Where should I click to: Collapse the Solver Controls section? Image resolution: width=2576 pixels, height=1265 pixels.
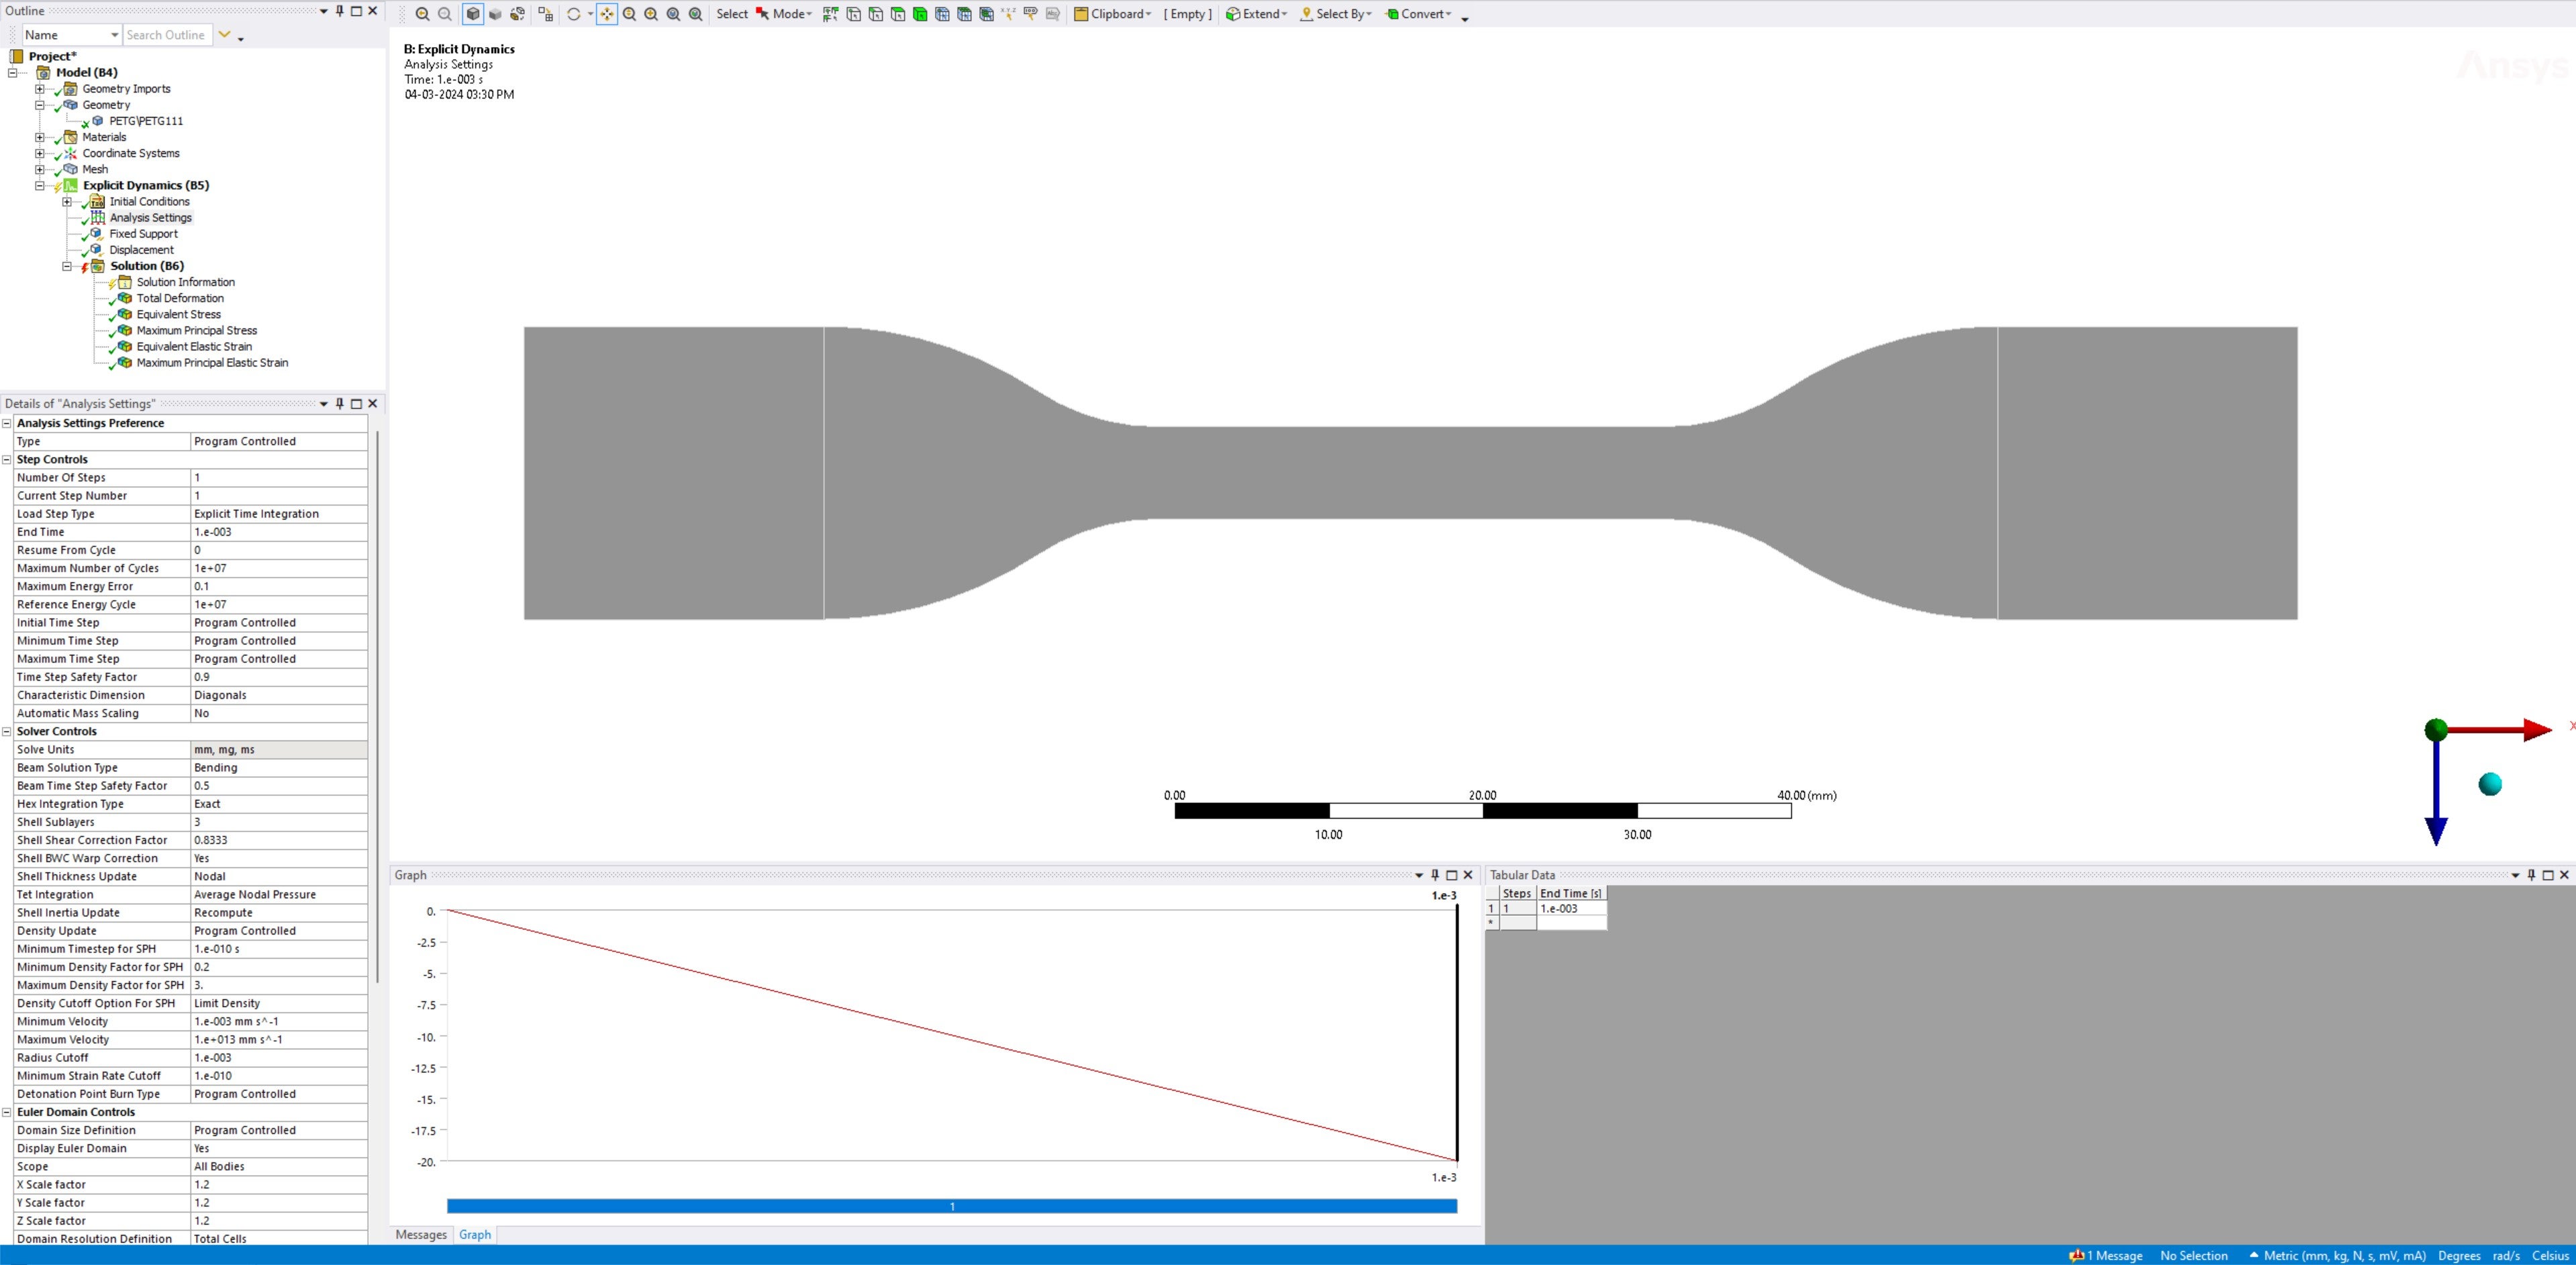pyautogui.click(x=7, y=732)
